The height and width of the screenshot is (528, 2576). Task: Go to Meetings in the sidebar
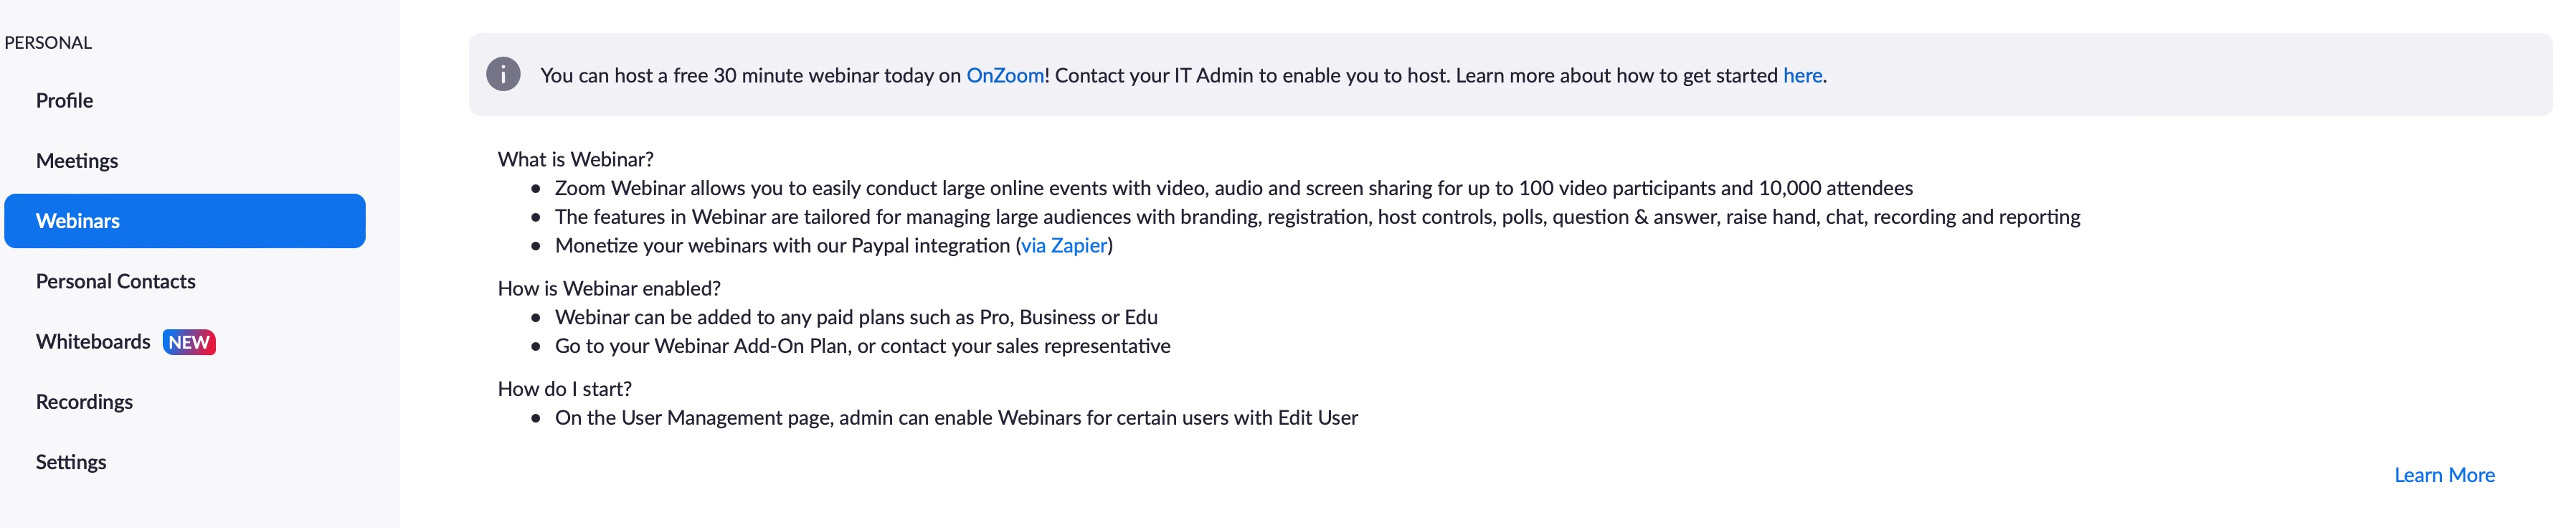click(x=77, y=161)
